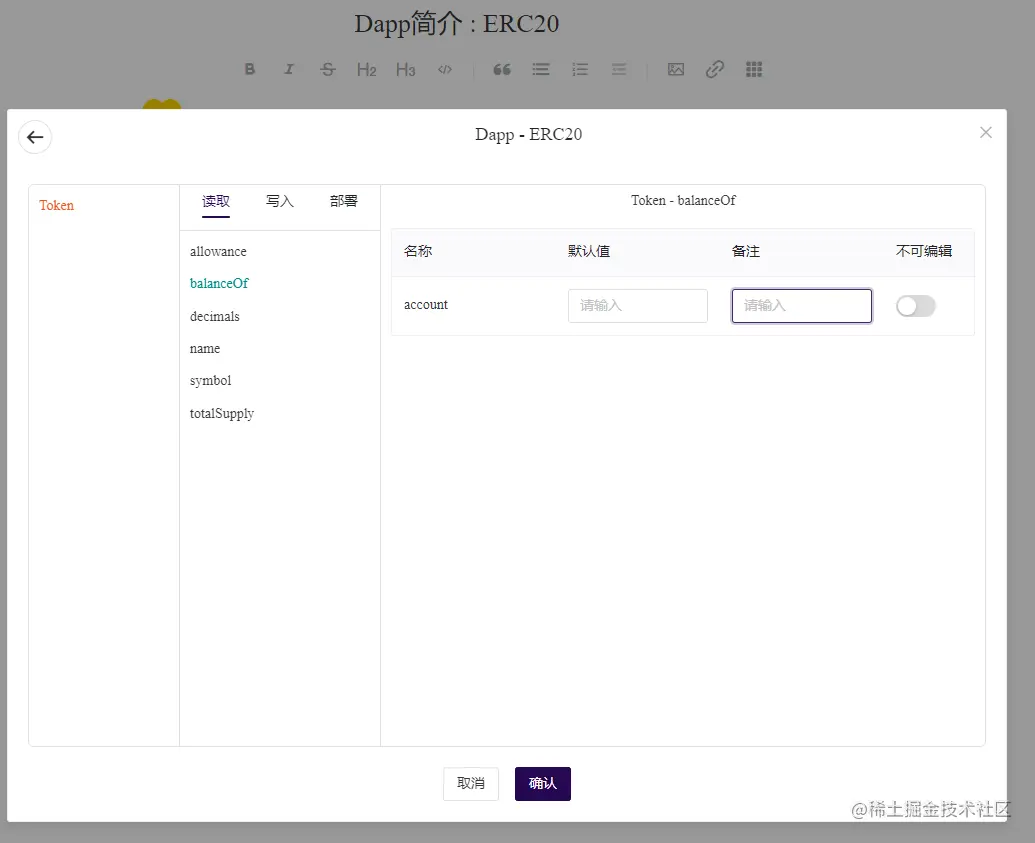Insert H2 heading from toolbar
This screenshot has height=843, width=1035.
(x=366, y=69)
